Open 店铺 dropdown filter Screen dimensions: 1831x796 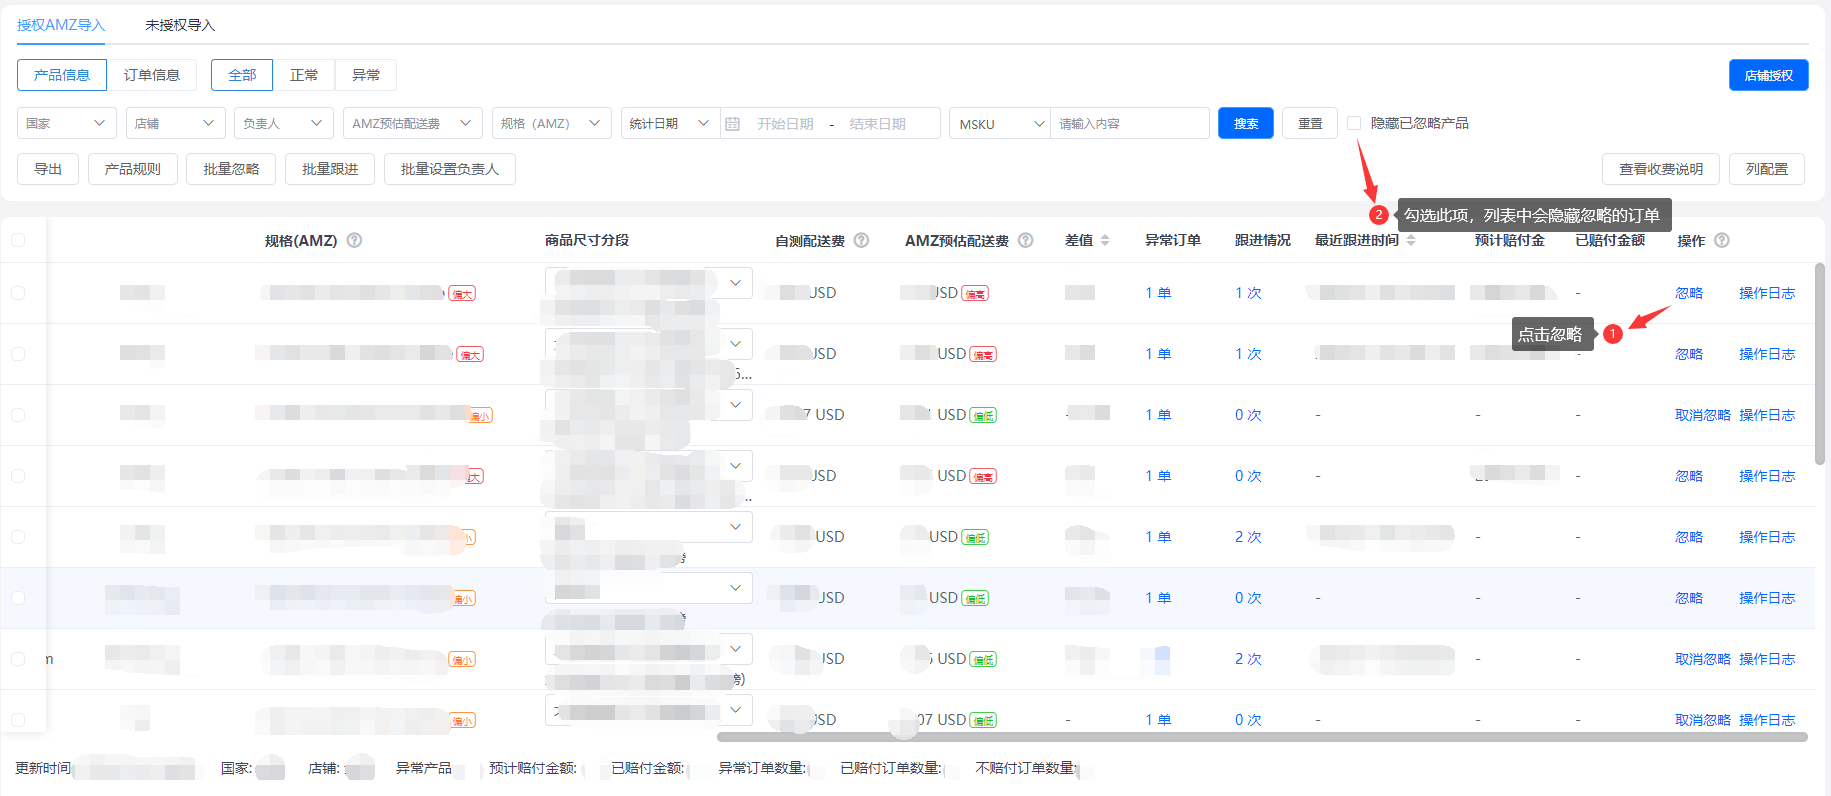click(x=176, y=123)
